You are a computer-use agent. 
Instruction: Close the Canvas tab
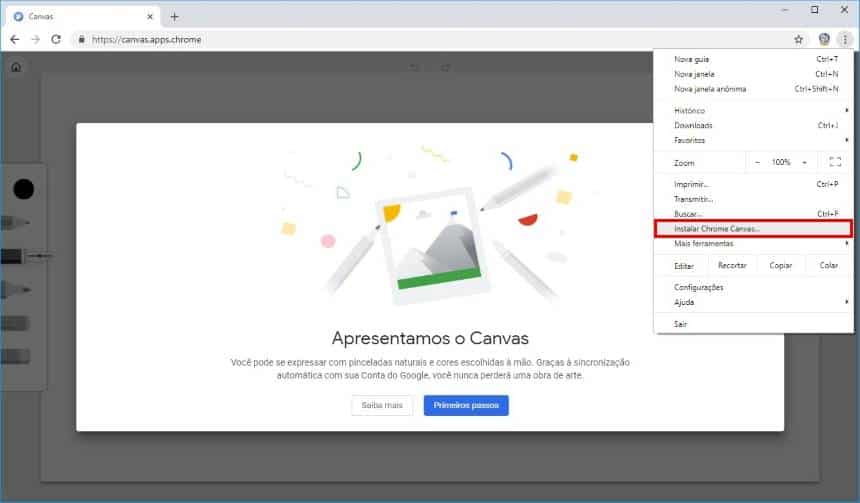tap(150, 17)
